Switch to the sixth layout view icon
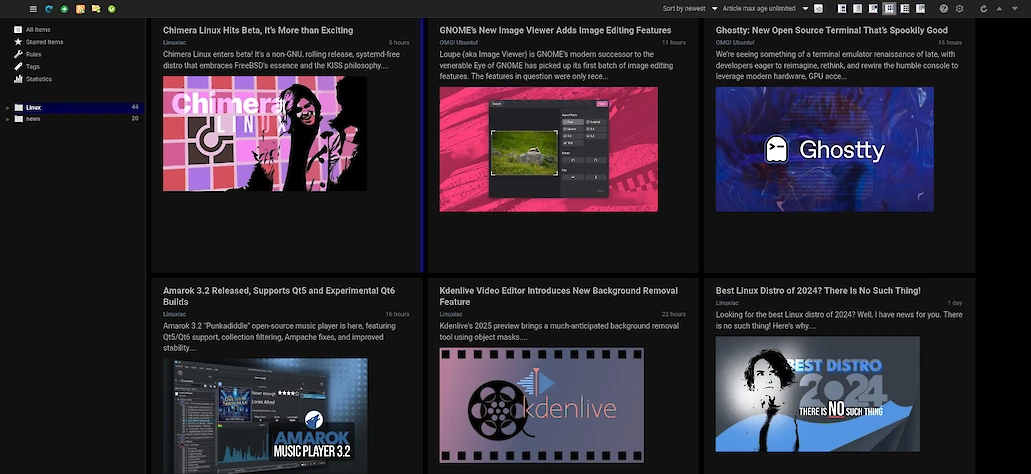 pyautogui.click(x=921, y=9)
